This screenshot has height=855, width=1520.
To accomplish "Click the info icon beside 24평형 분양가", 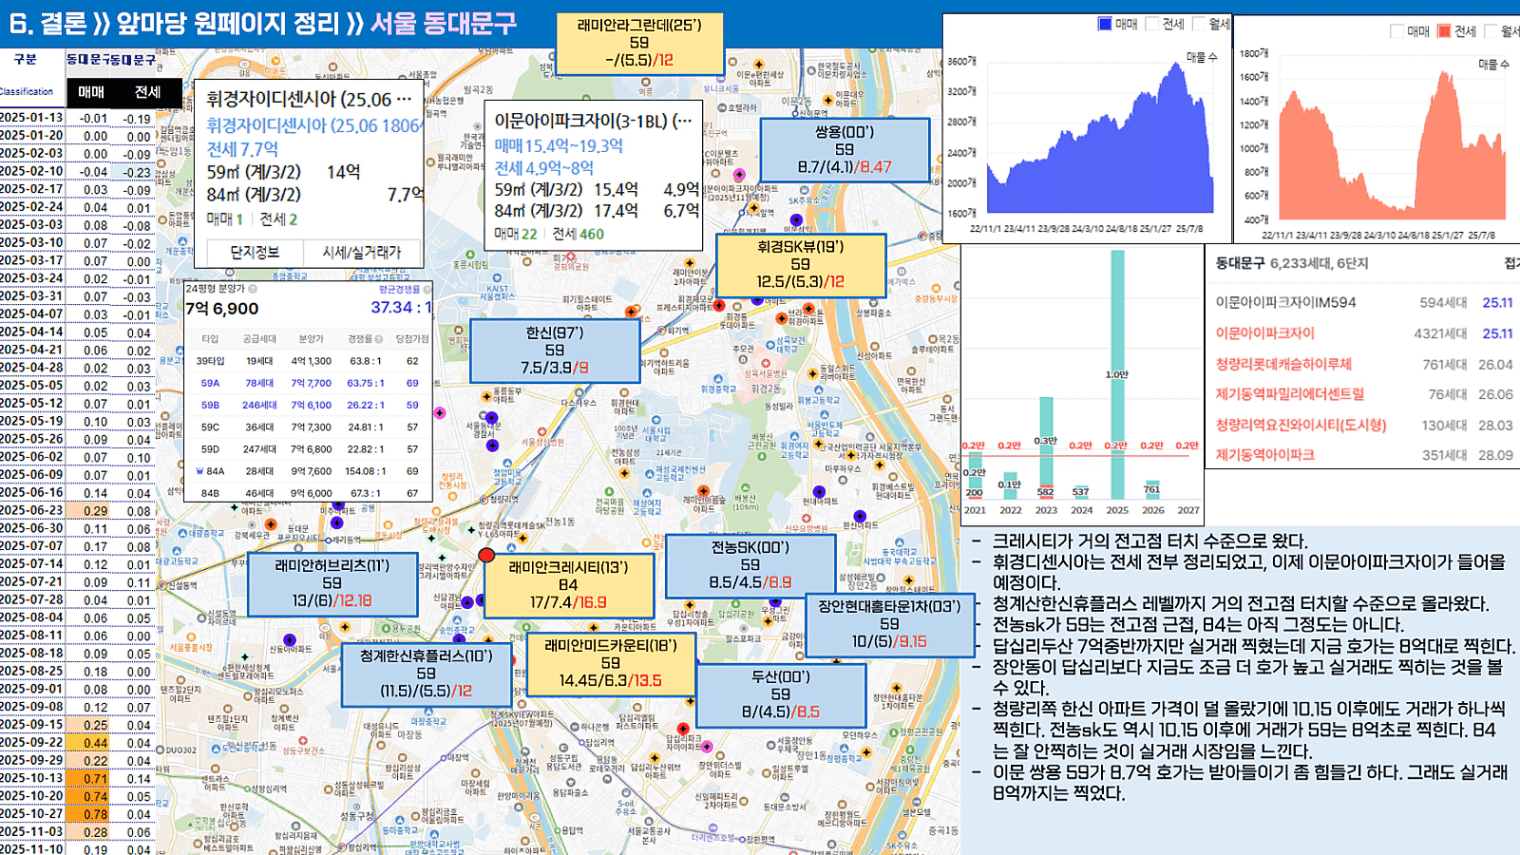I will [252, 289].
